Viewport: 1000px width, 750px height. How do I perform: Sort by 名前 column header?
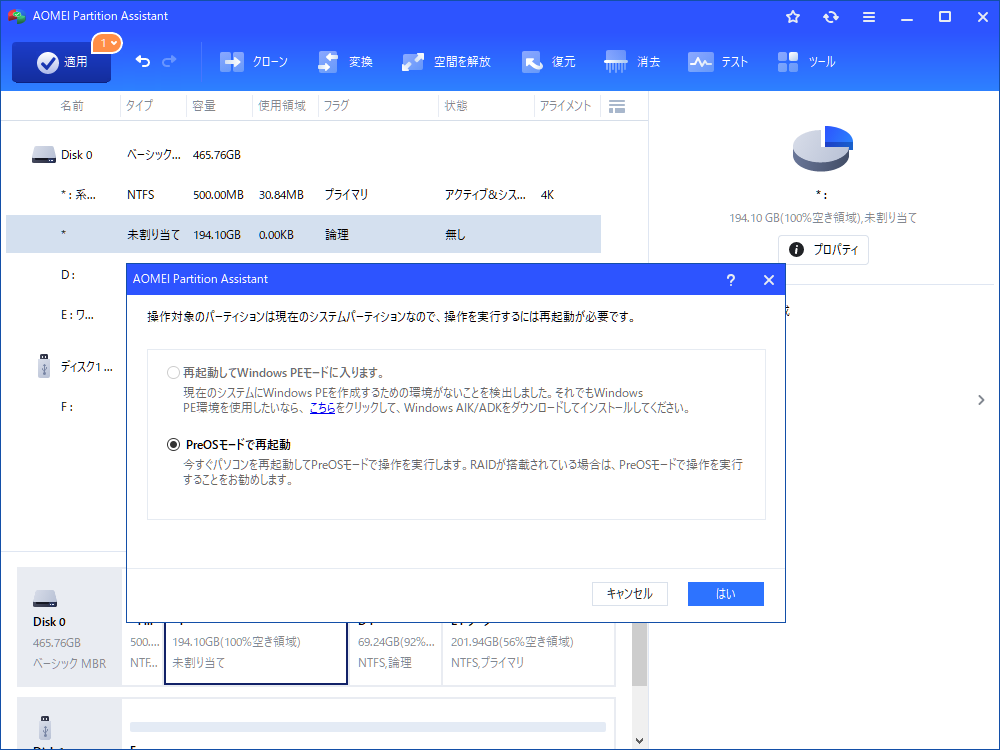coord(72,106)
